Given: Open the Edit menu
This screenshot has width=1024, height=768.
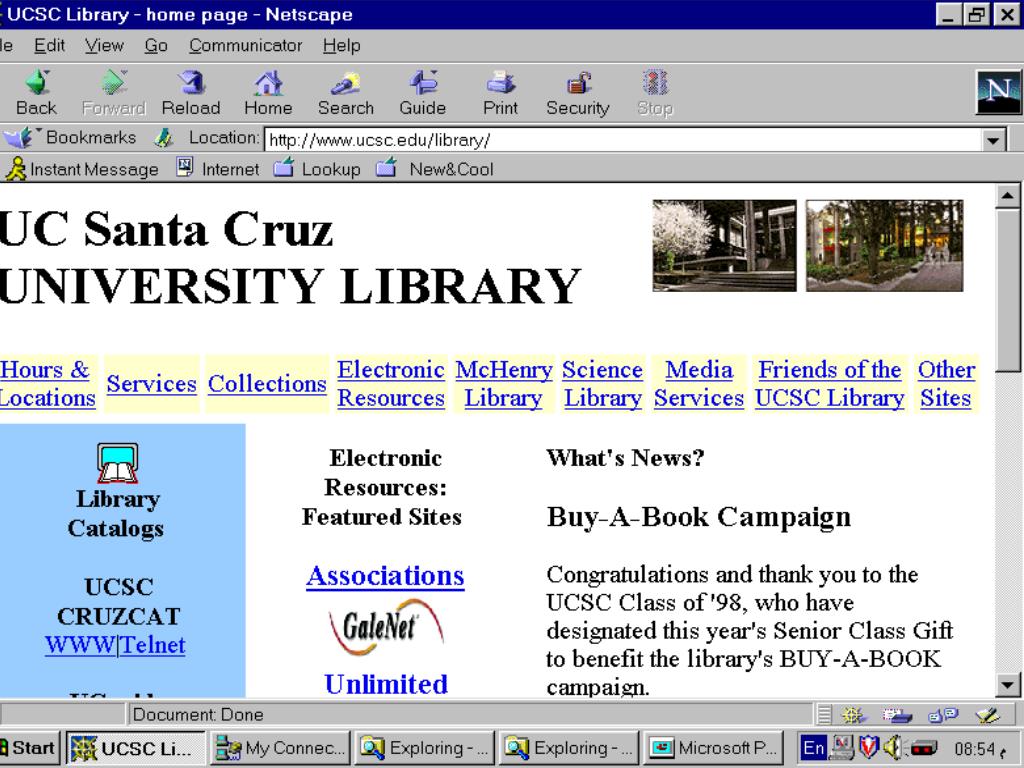Looking at the screenshot, I should (x=49, y=46).
